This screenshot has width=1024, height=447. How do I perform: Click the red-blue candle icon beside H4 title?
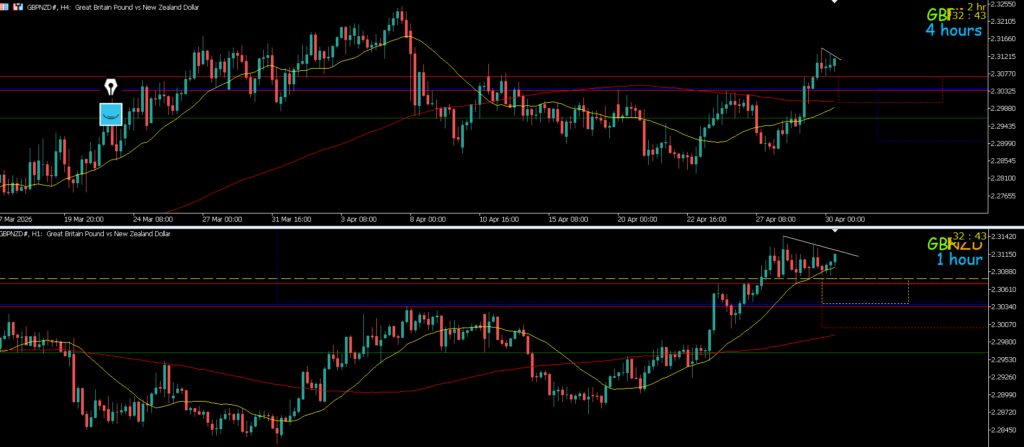(18, 7)
